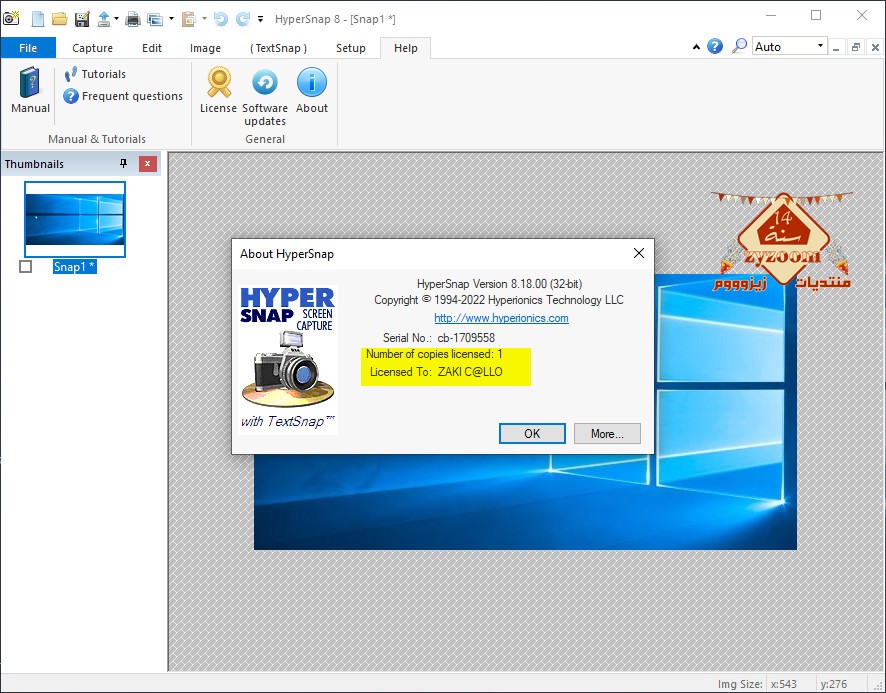
Task: Restore the Snap1 document window
Action: (x=855, y=47)
